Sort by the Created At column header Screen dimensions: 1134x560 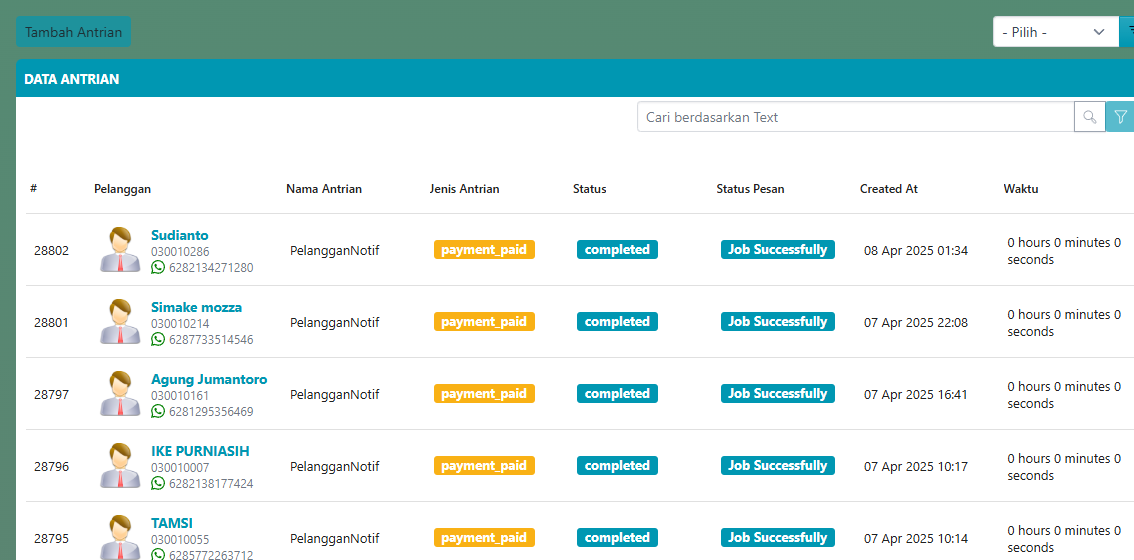888,189
